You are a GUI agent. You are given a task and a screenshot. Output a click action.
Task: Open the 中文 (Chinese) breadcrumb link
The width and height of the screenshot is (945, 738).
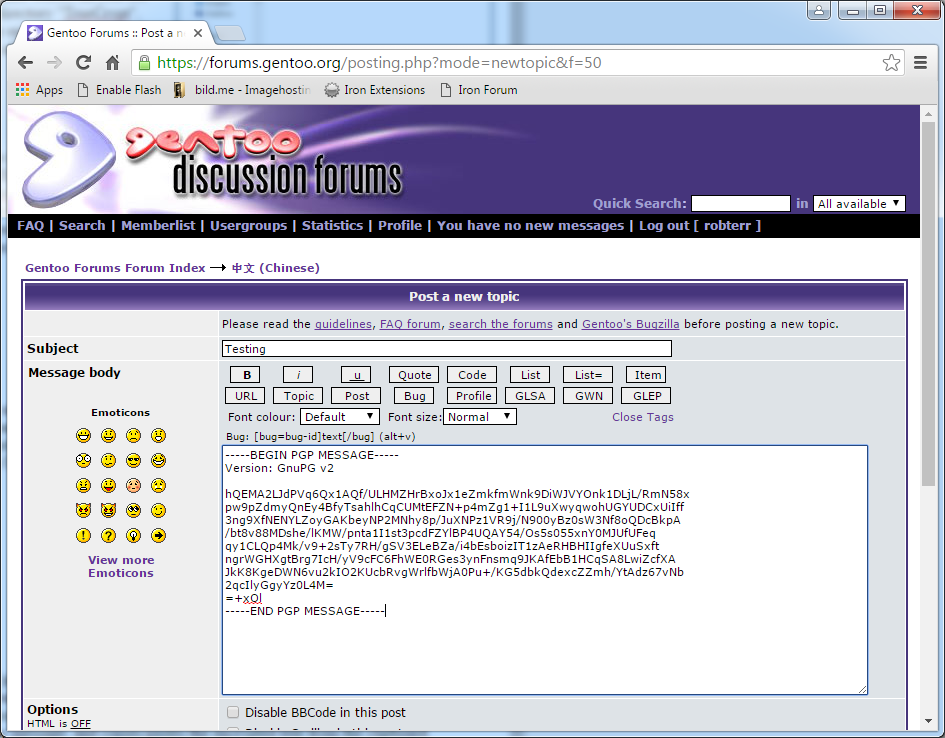coord(275,268)
